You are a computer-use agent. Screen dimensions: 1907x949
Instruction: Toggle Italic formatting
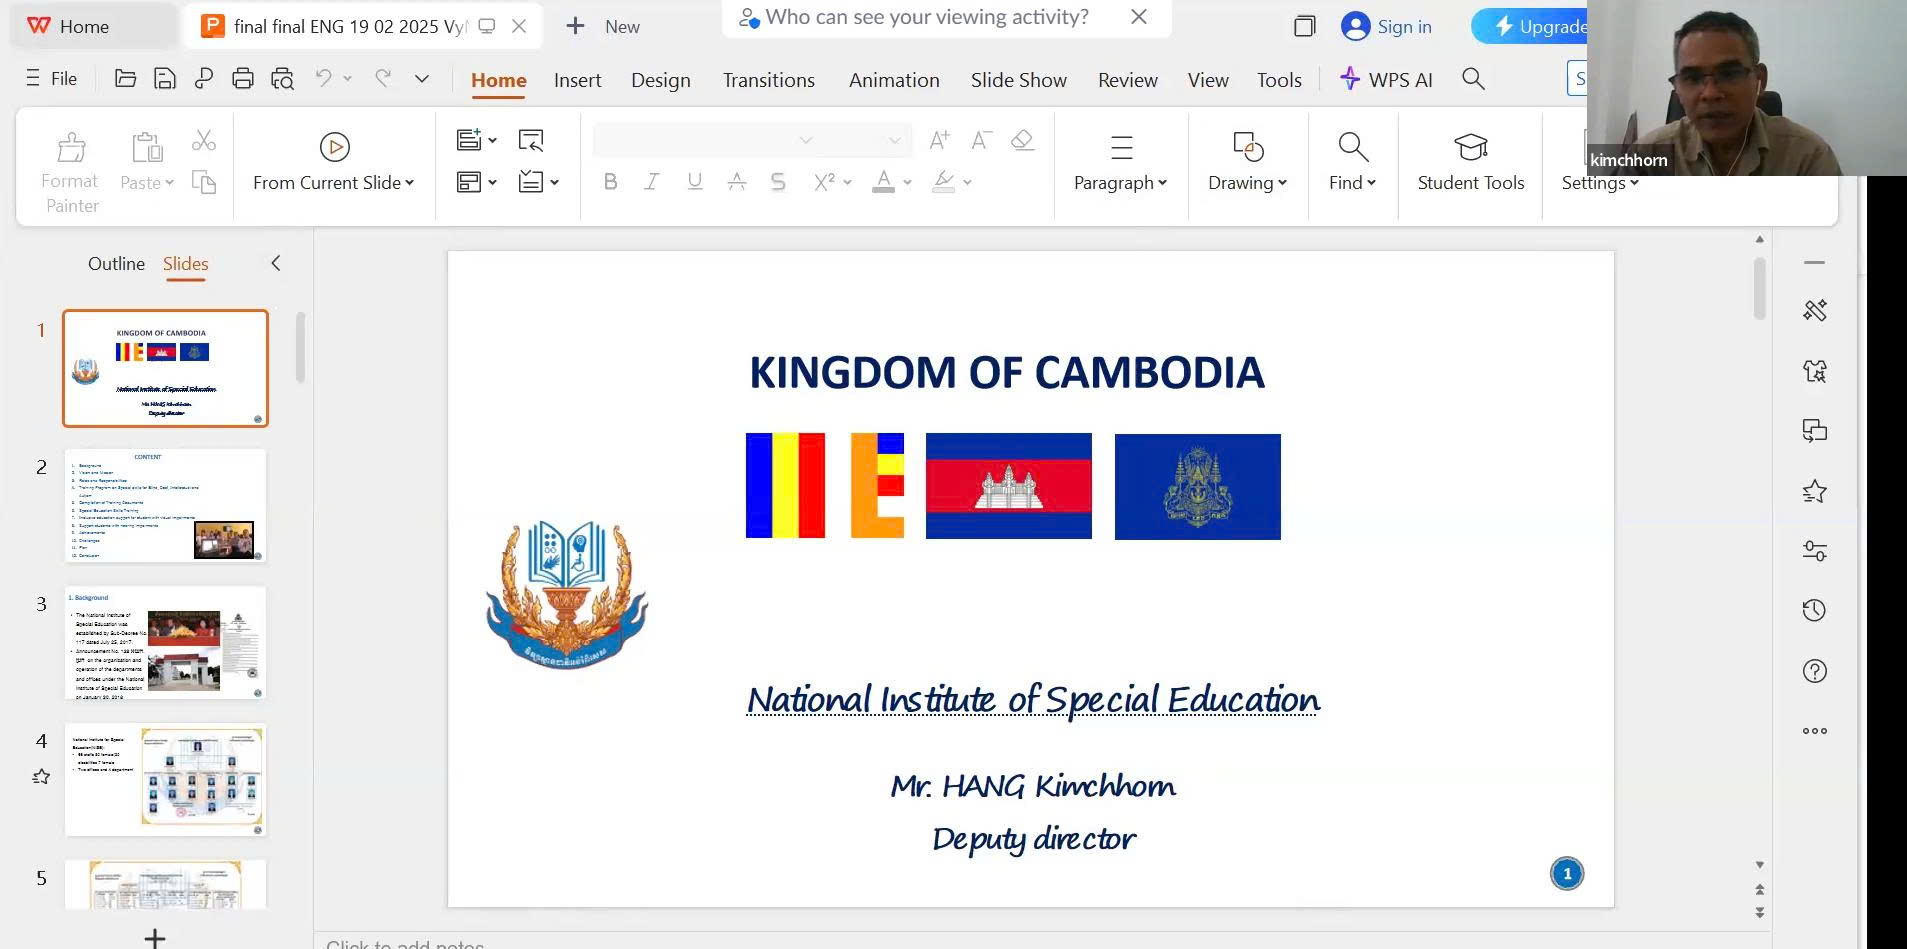coord(652,182)
